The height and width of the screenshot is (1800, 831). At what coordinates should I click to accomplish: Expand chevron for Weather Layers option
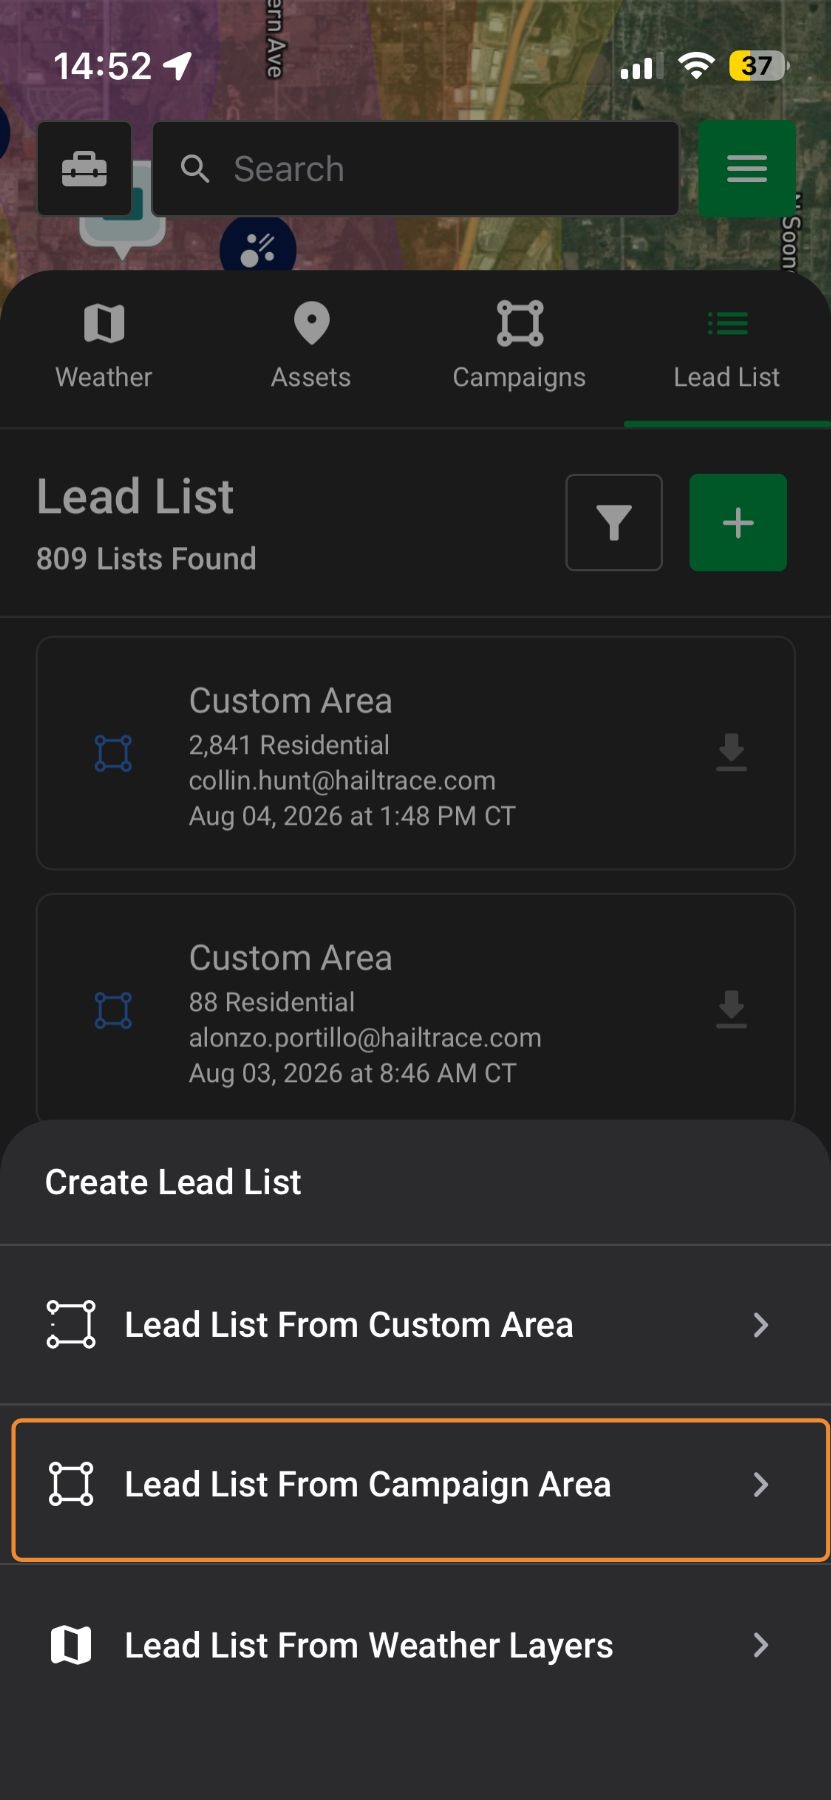[761, 1645]
